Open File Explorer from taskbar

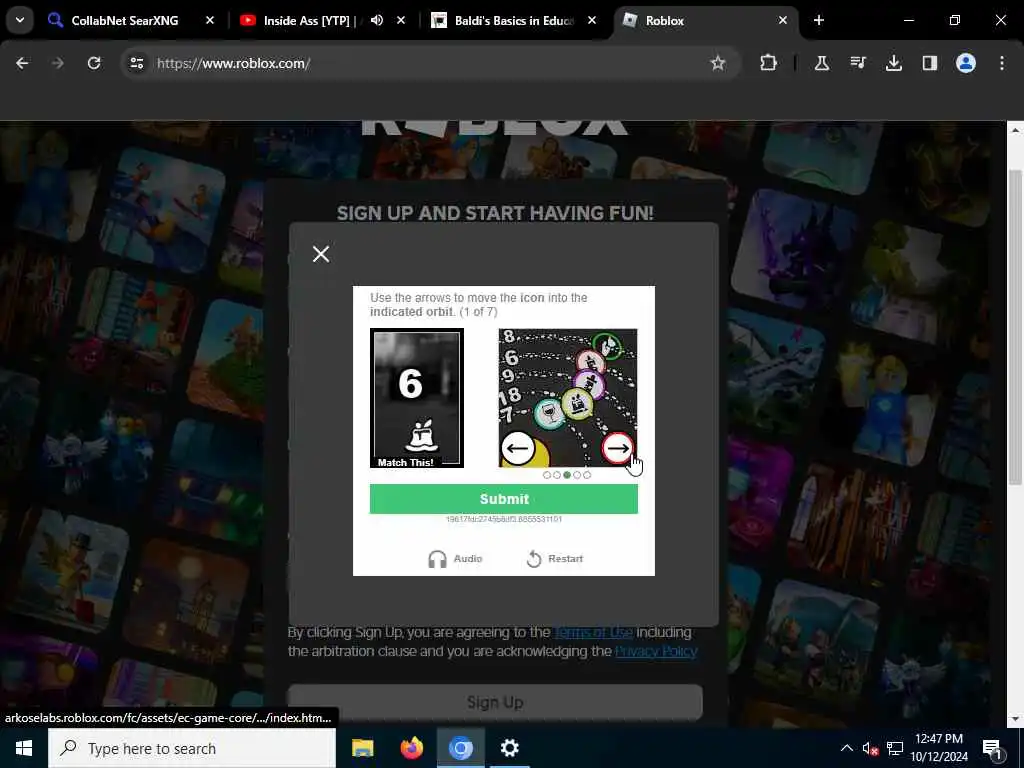click(362, 748)
